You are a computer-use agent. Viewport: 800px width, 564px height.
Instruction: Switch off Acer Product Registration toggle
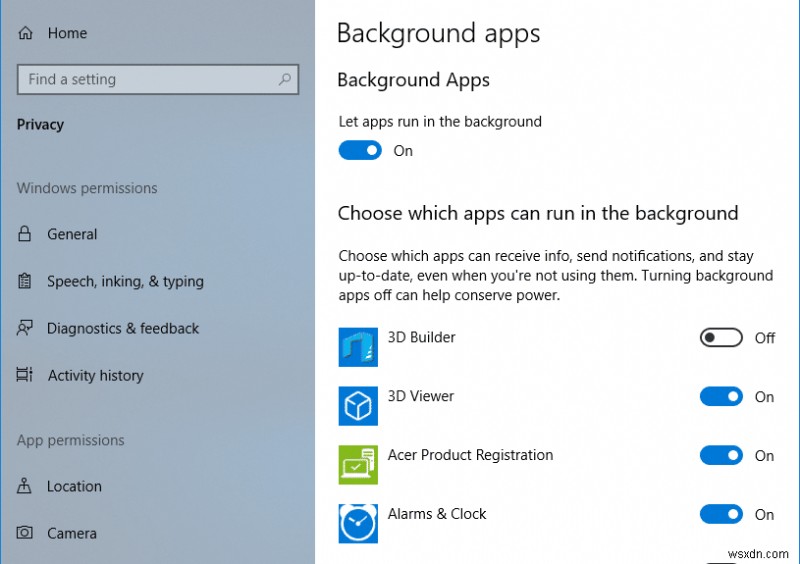(721, 455)
